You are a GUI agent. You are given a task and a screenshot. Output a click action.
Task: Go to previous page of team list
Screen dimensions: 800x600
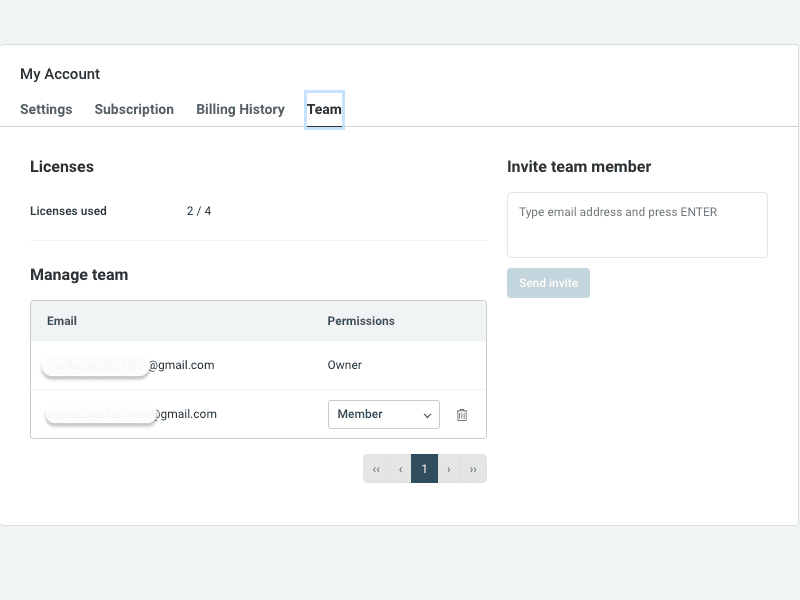(400, 469)
